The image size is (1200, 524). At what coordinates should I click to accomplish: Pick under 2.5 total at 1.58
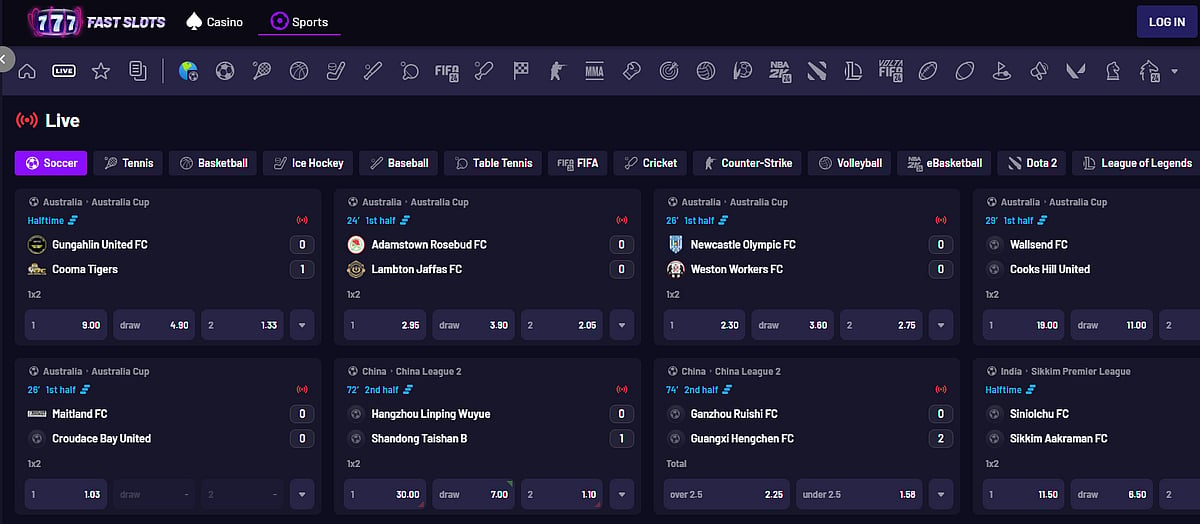860,494
